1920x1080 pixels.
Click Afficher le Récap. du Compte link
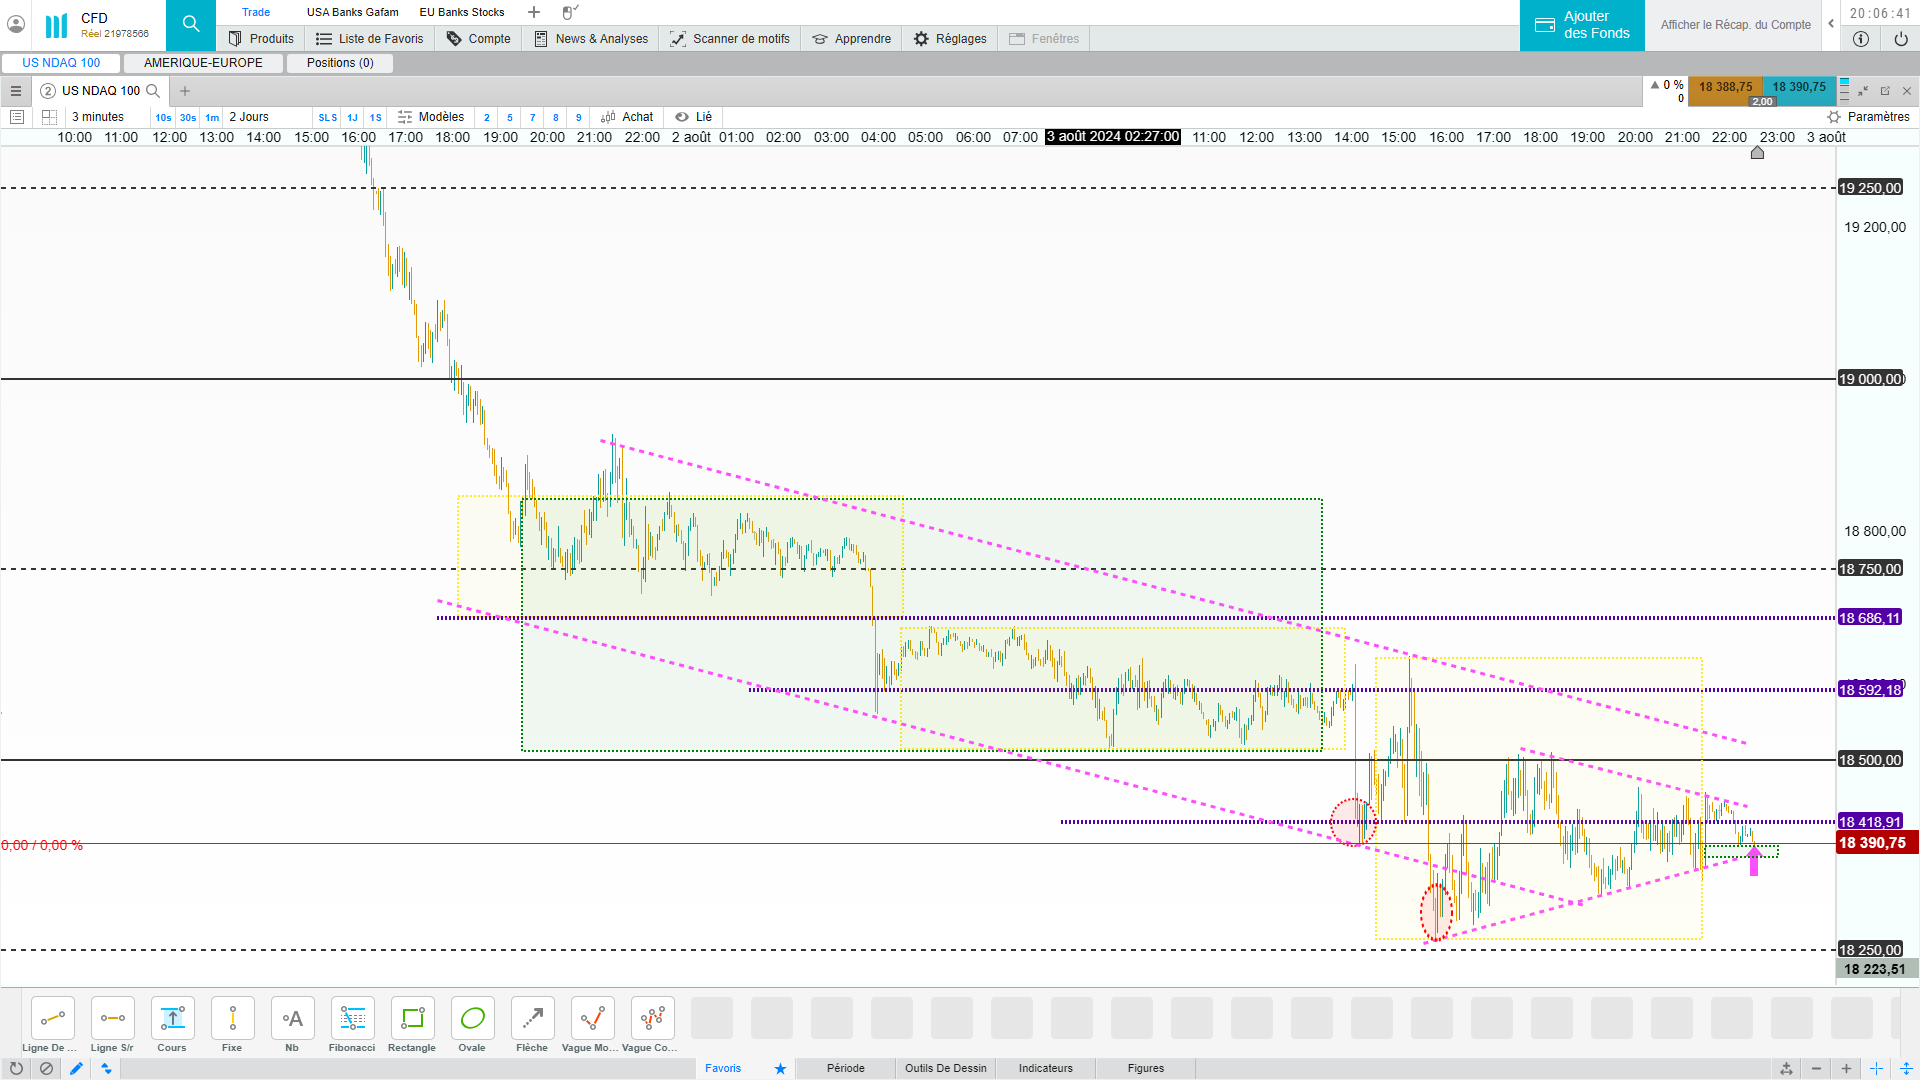[x=1735, y=25]
